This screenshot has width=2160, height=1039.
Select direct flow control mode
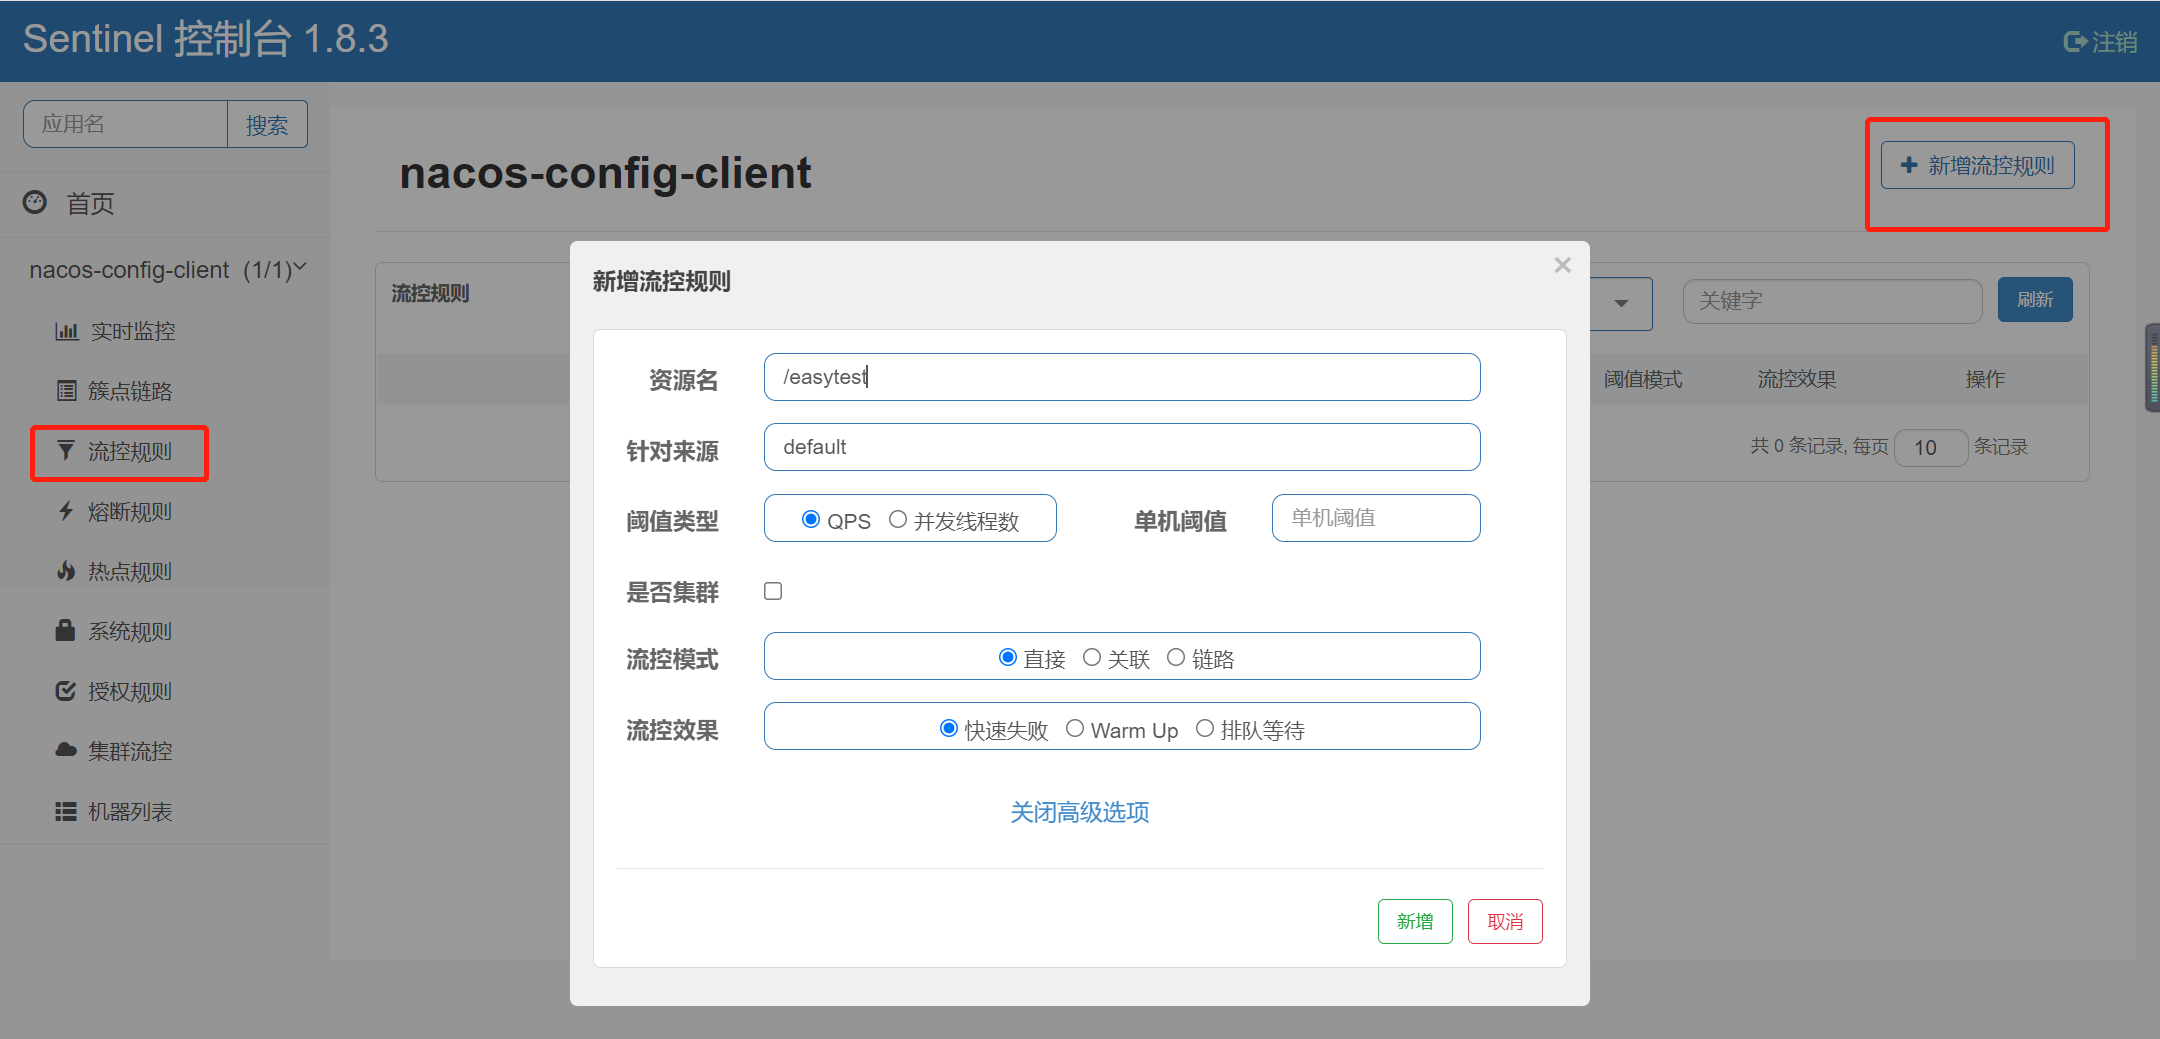pos(1008,657)
